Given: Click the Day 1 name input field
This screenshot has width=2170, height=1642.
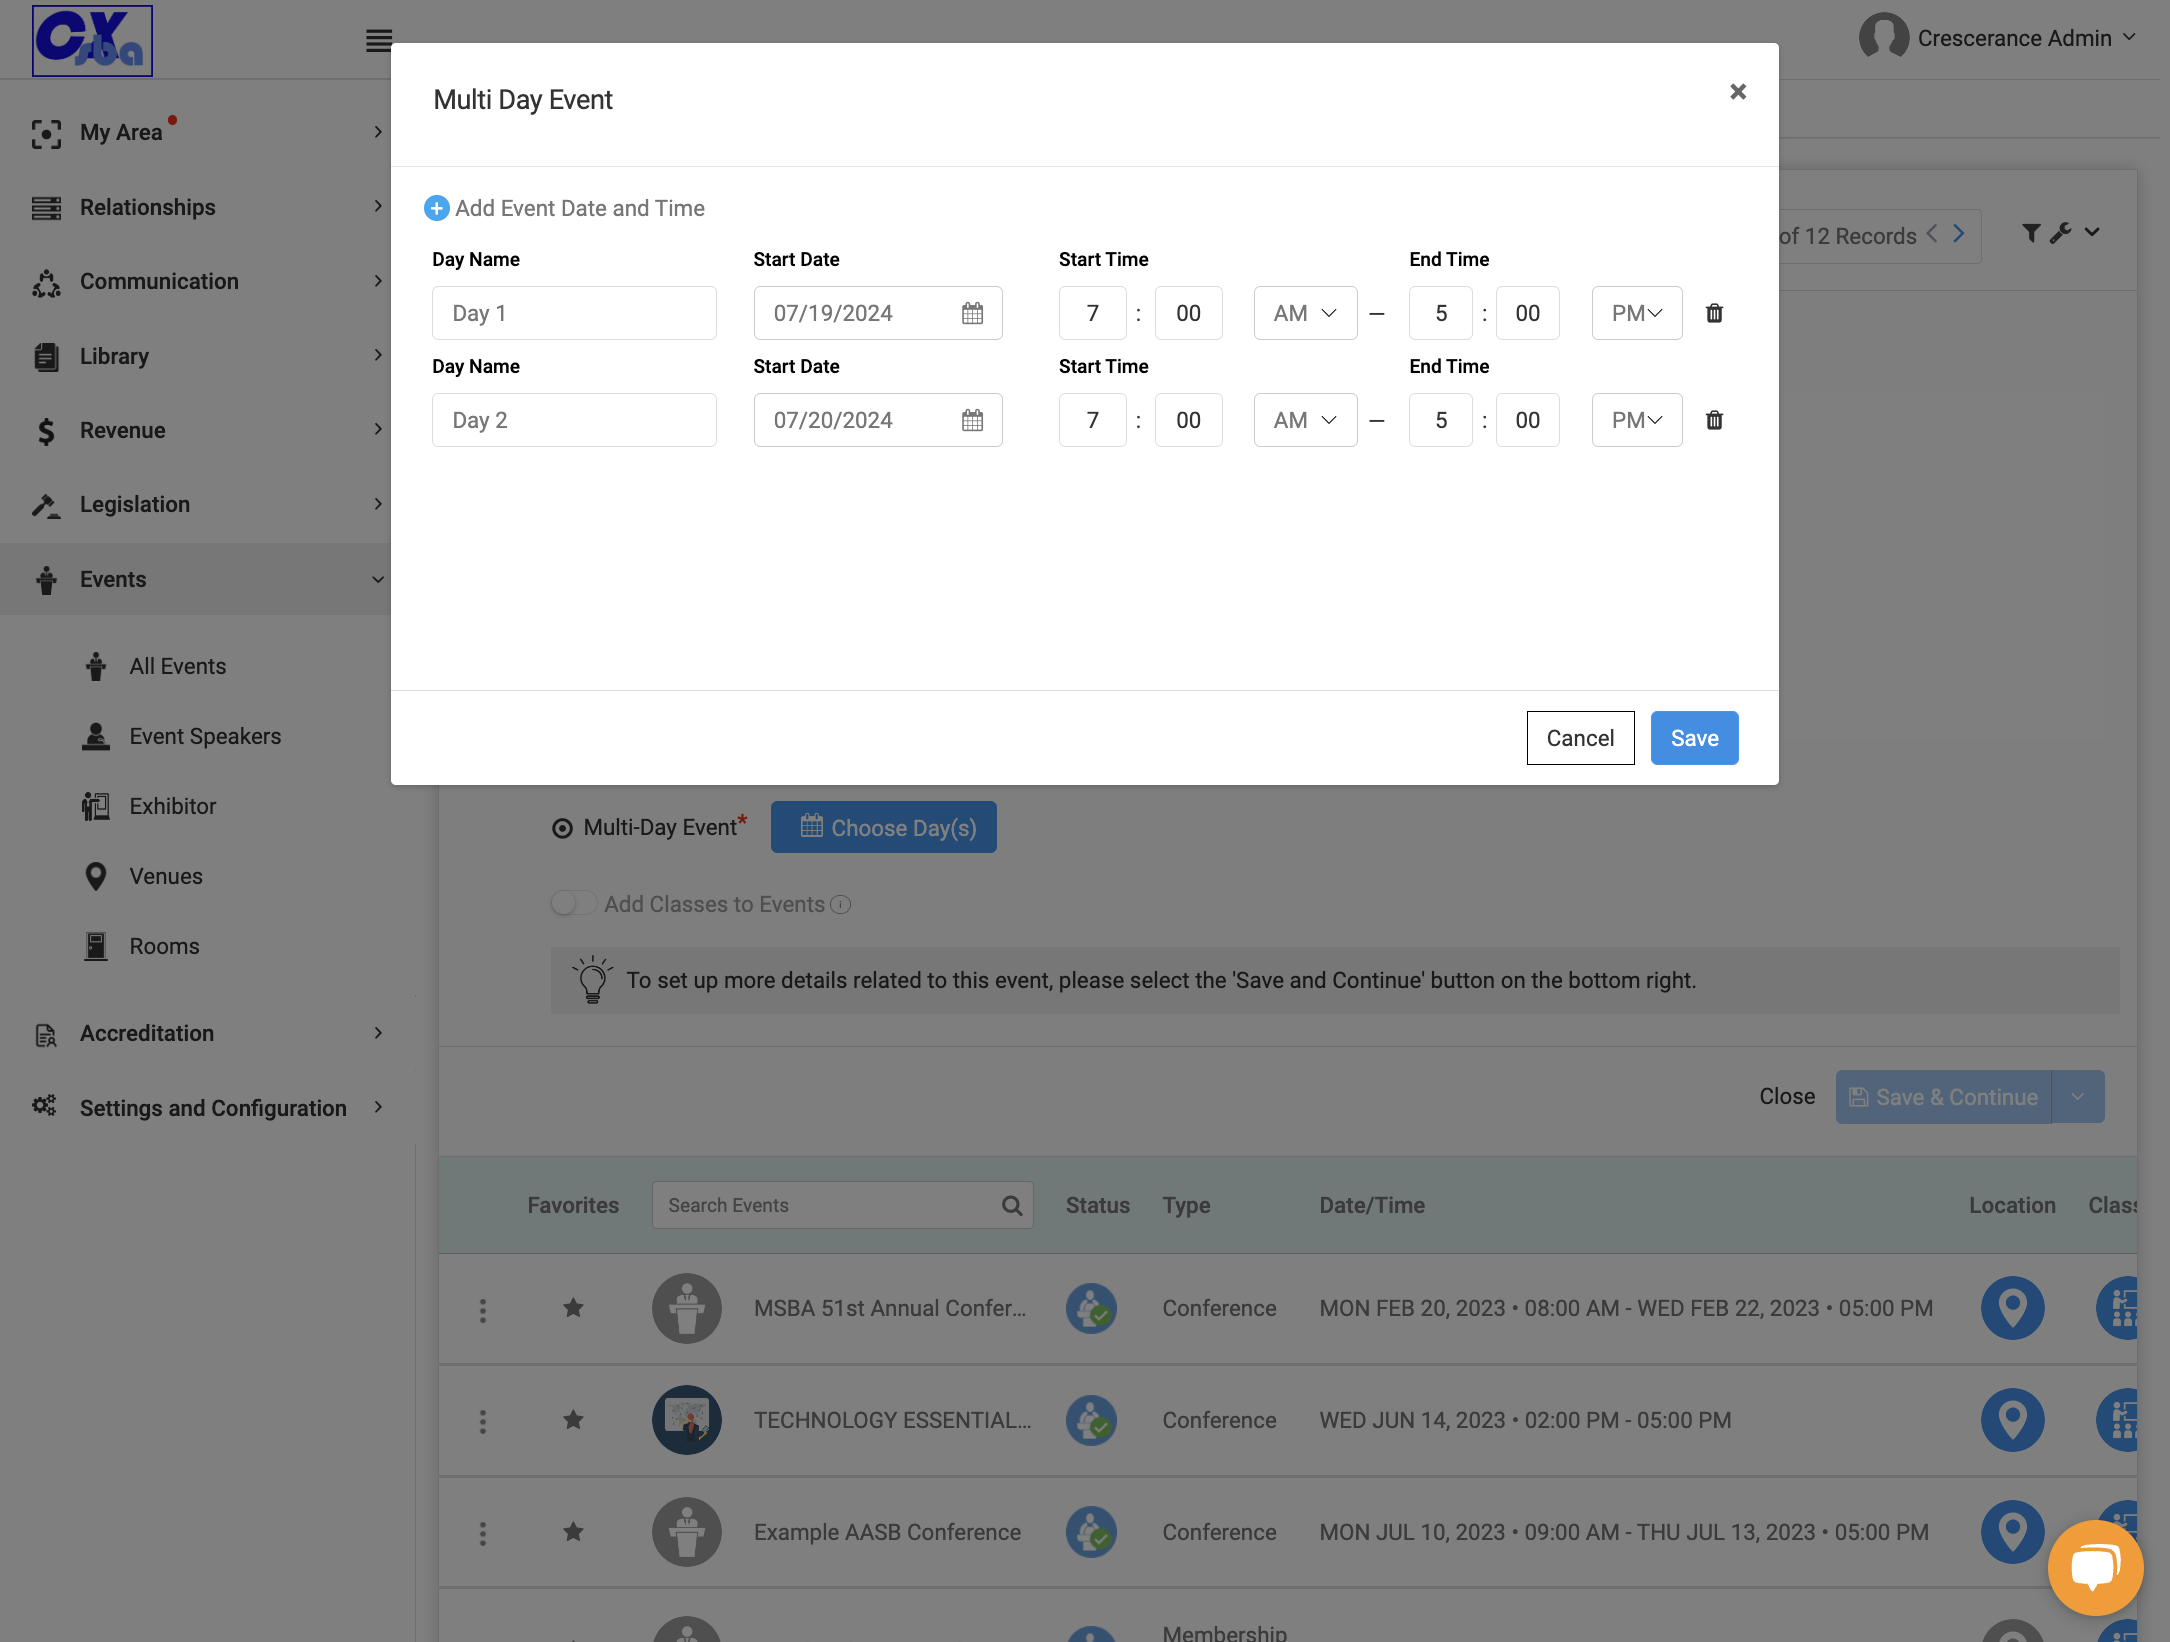Looking at the screenshot, I should 574,314.
